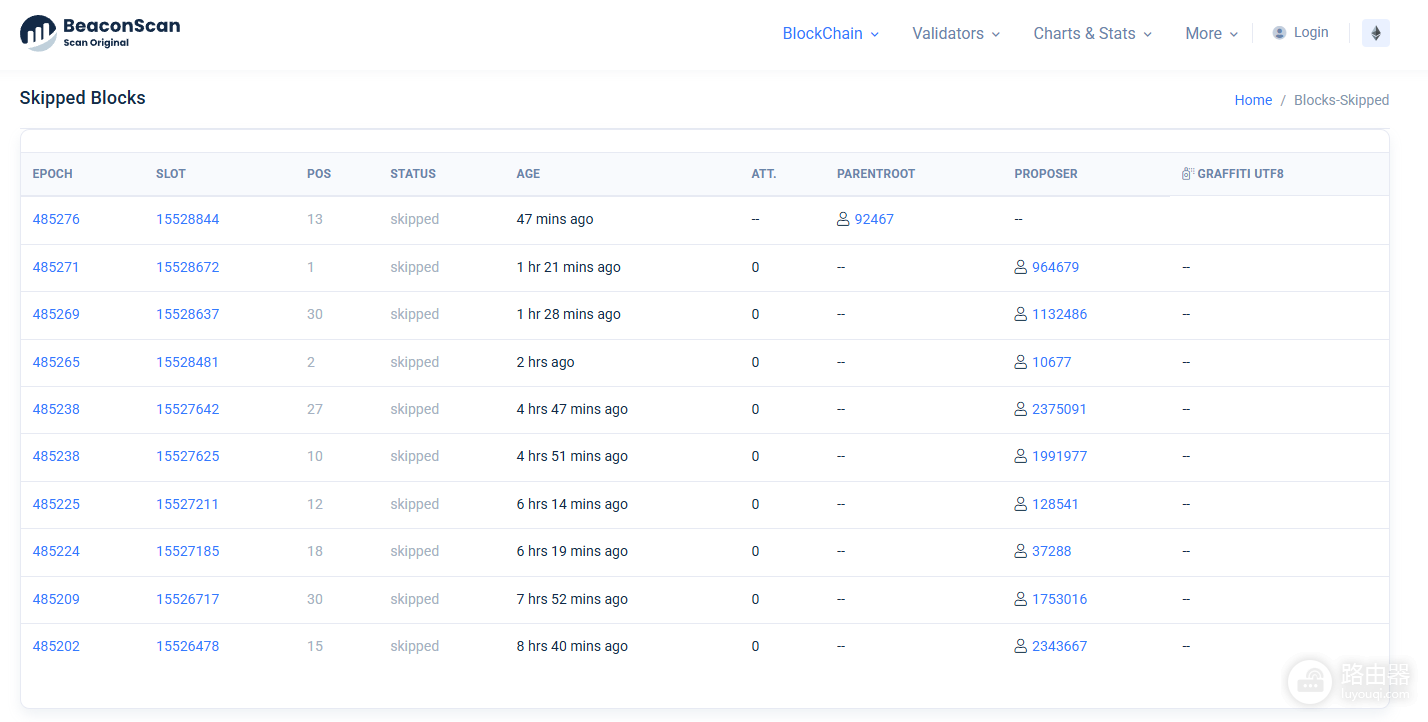Click the proposer icon beside 128541
Screen dimensions: 1428x722
[x=1021, y=504]
